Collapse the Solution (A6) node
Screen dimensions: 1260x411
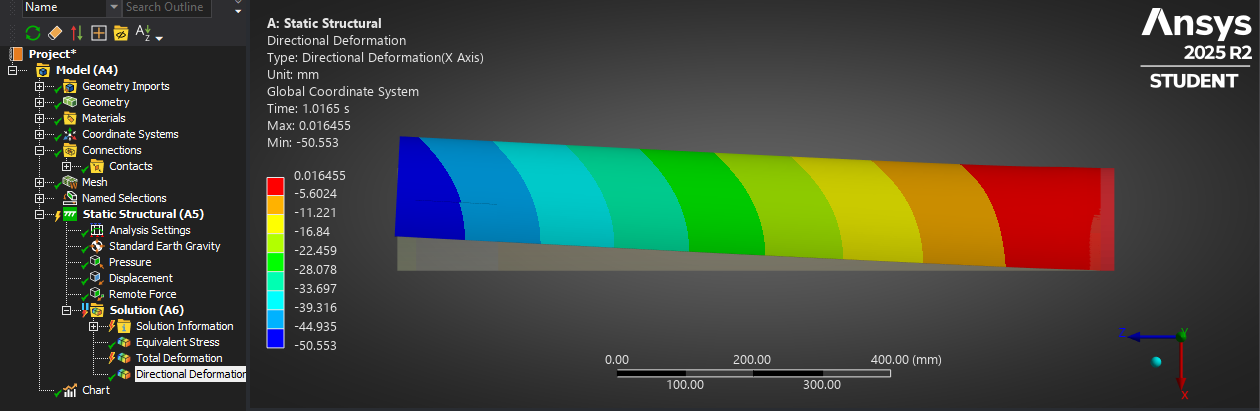67,310
